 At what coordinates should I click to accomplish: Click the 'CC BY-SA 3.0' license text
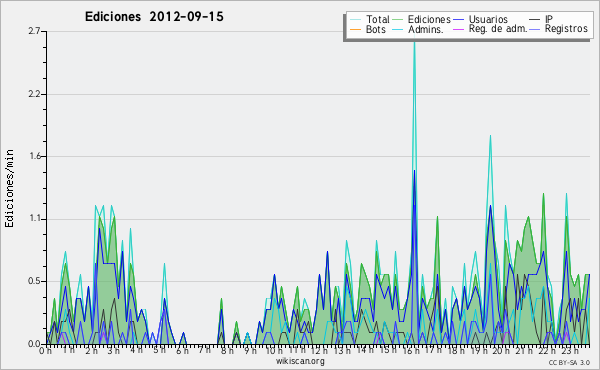coord(569,363)
